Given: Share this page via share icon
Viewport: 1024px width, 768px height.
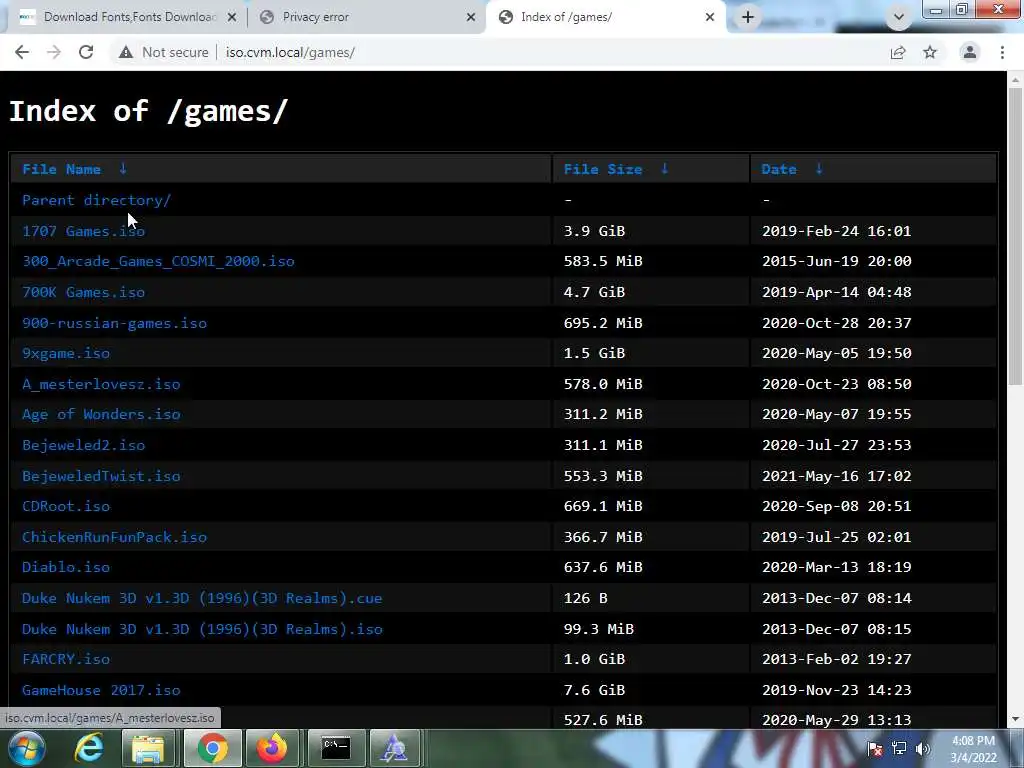Looking at the screenshot, I should point(898,52).
